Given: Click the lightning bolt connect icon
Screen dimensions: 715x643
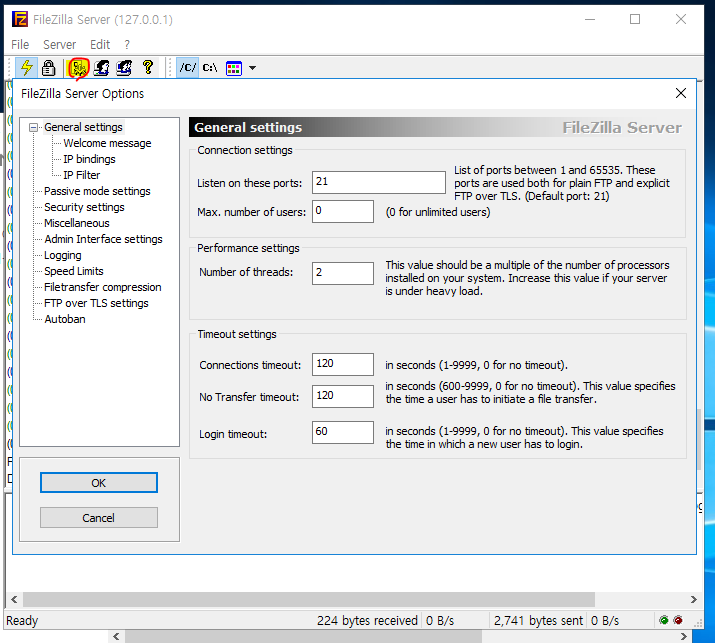Looking at the screenshot, I should (26, 68).
